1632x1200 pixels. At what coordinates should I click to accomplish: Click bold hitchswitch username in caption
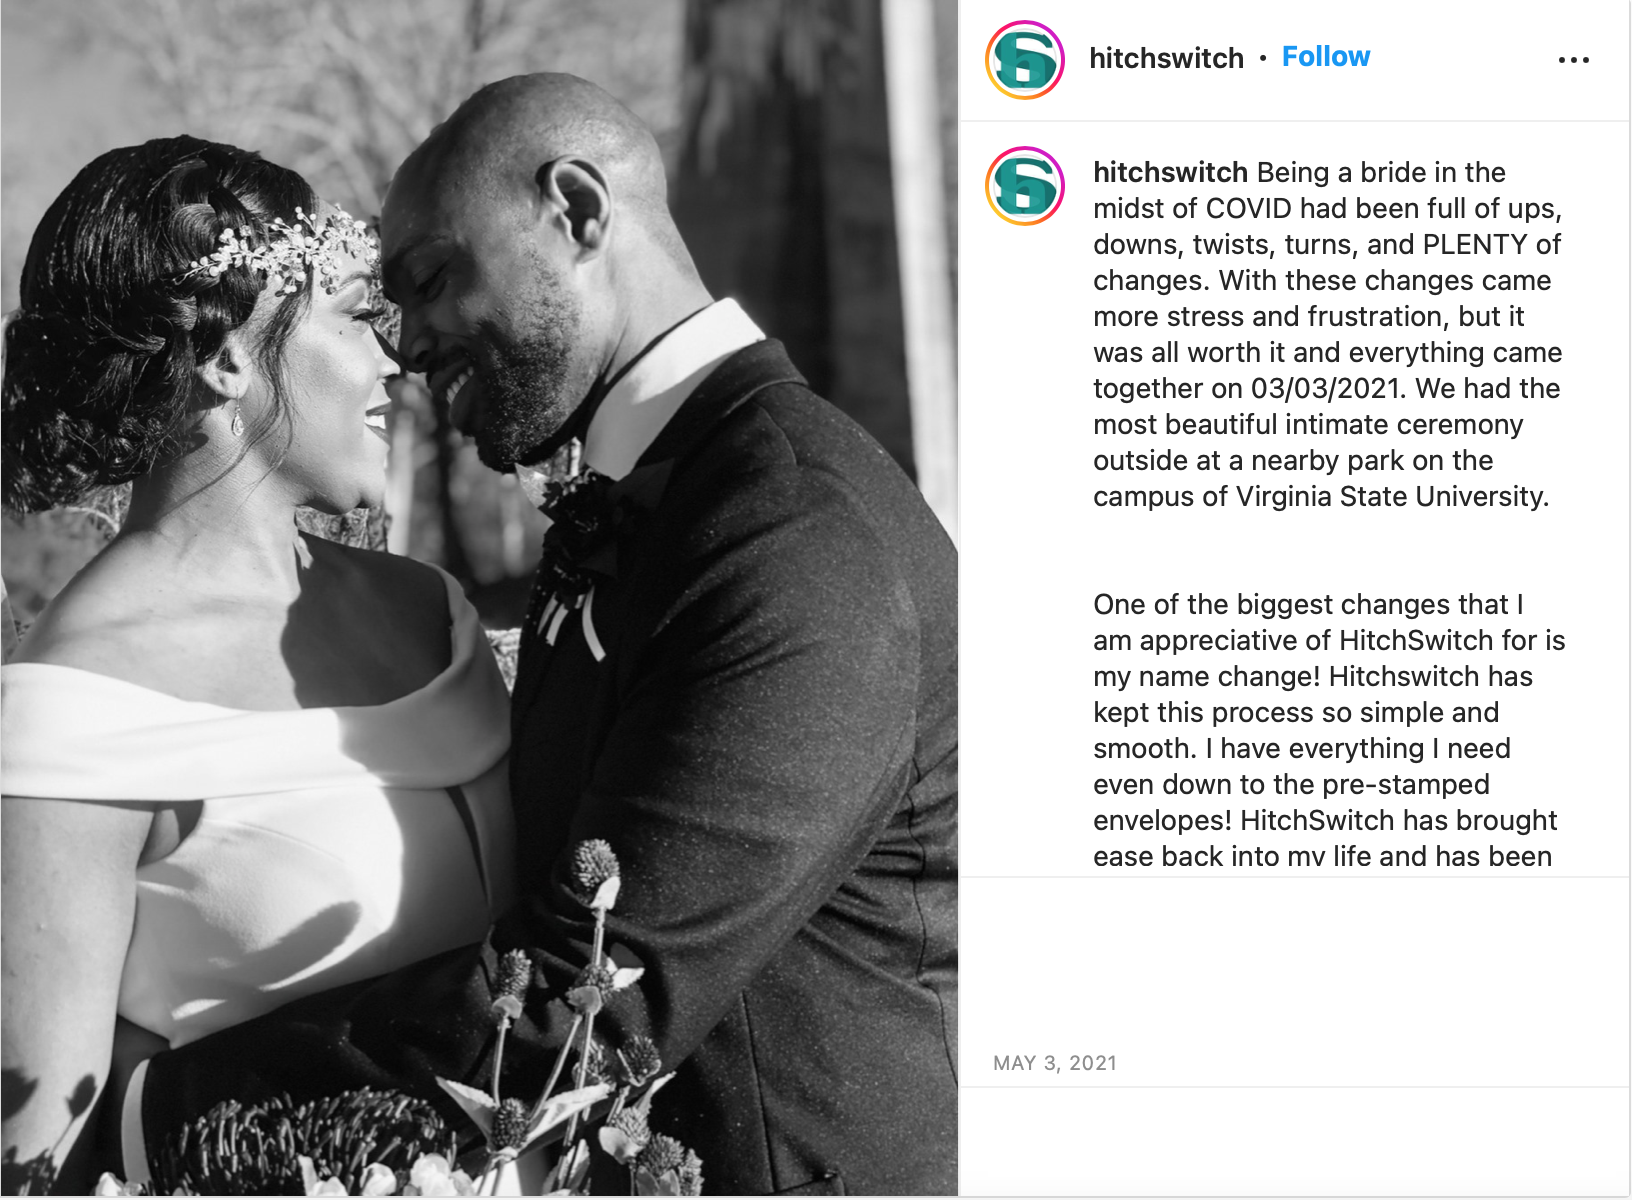(1170, 172)
